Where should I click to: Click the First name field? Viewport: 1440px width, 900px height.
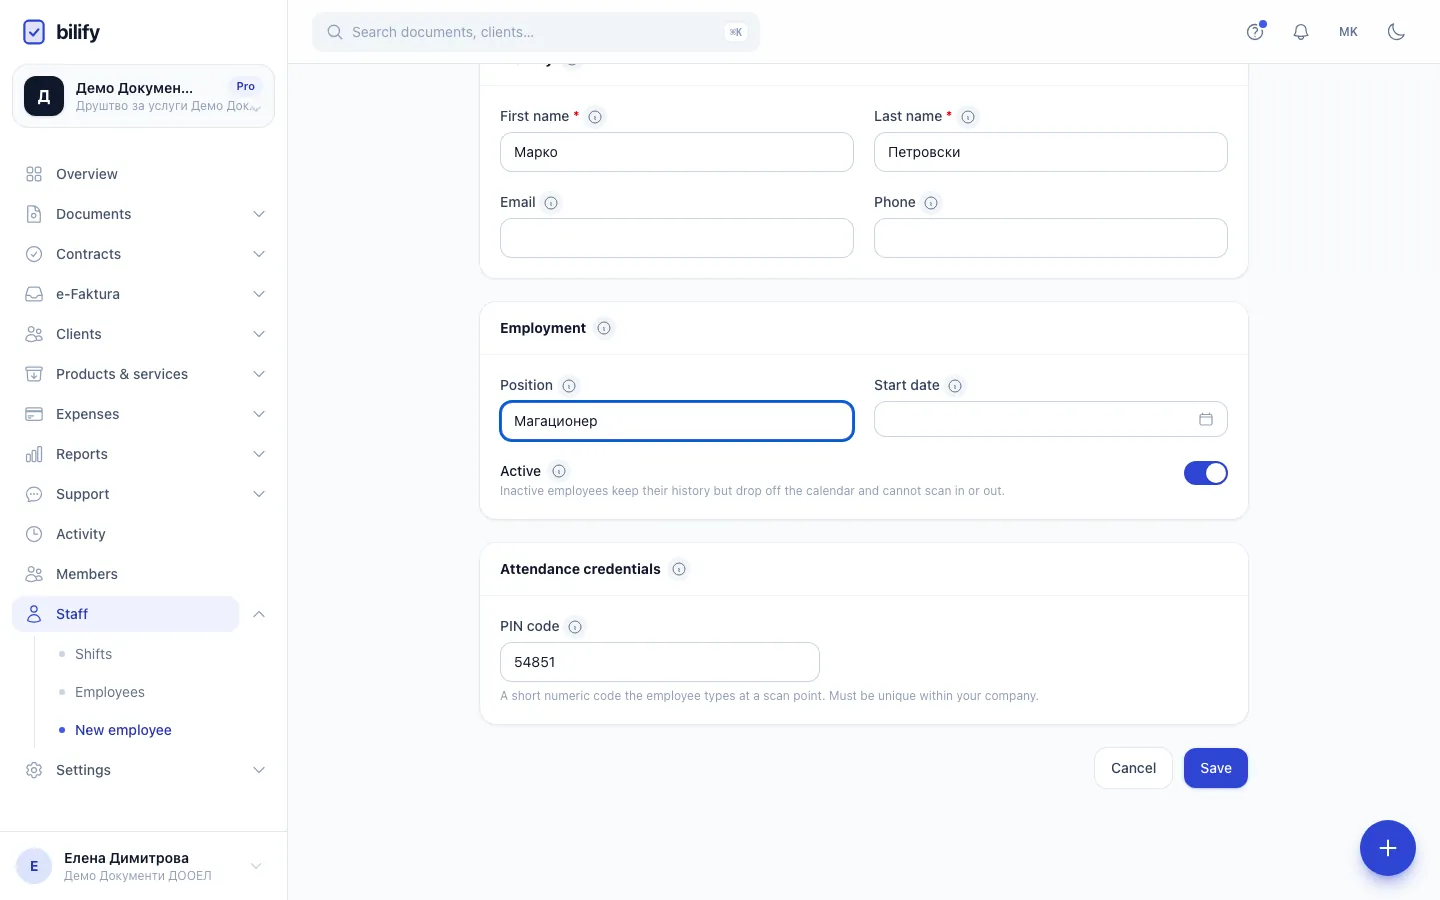pyautogui.click(x=677, y=152)
